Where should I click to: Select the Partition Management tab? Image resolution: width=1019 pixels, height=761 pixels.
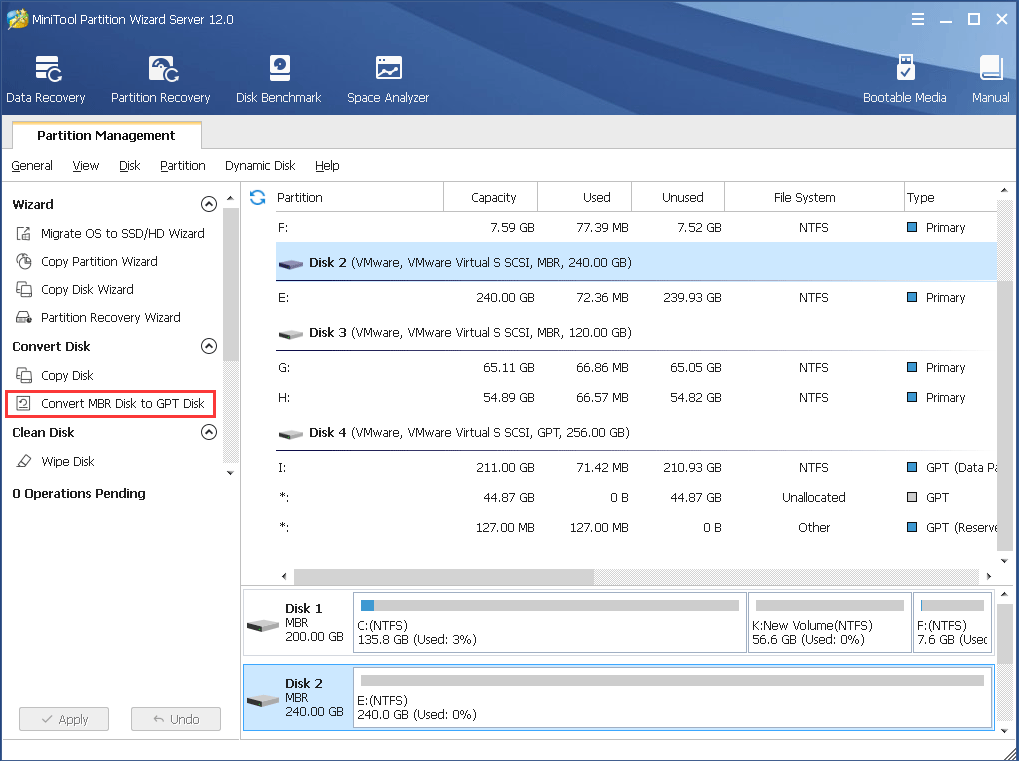[x=106, y=135]
